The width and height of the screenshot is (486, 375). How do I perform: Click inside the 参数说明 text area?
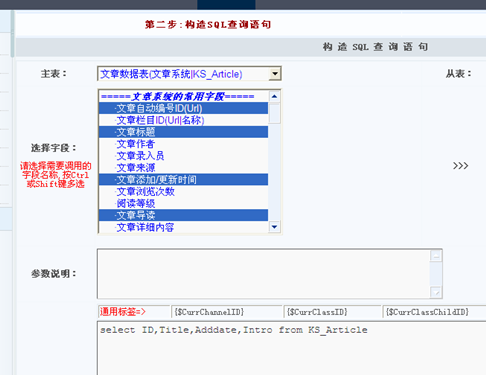coord(263,274)
